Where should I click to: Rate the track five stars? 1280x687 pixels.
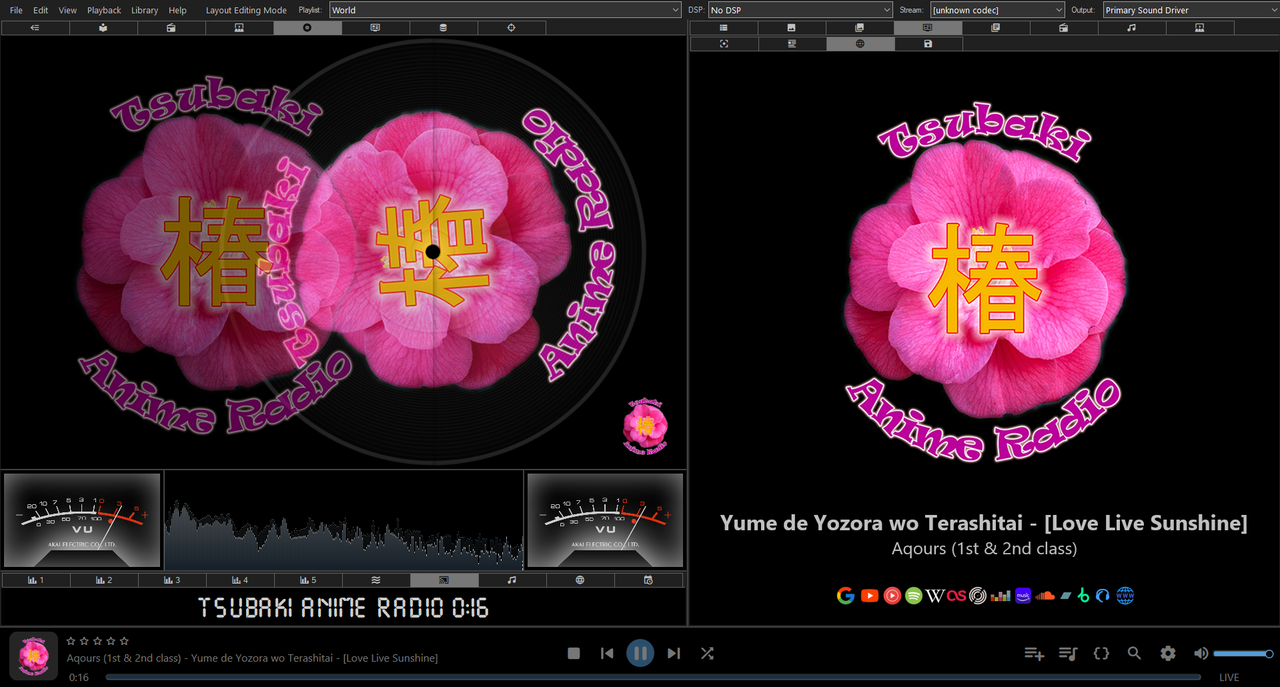(x=124, y=641)
